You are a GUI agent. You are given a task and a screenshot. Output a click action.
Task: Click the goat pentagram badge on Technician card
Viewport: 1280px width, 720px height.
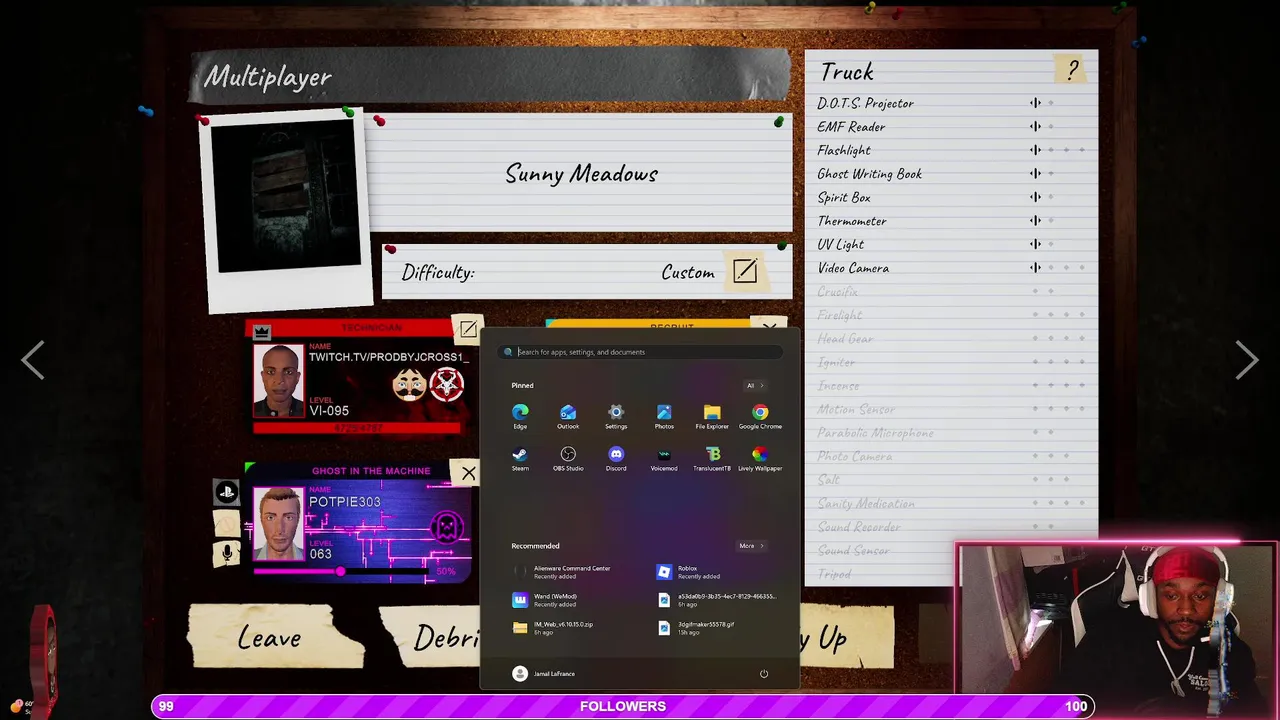[x=447, y=384]
